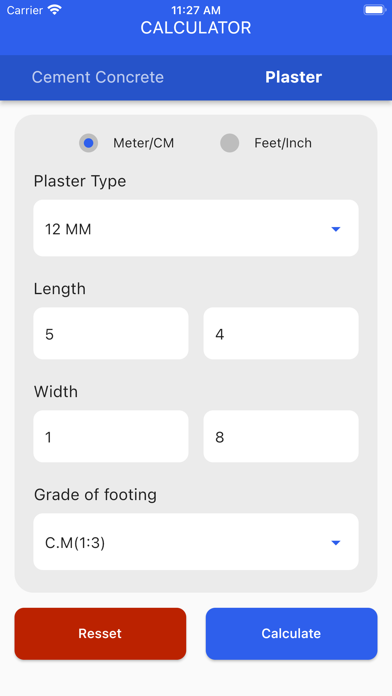Open the Plaster Type dropdown arrow
Screen dimensions: 392x696
click(336, 229)
